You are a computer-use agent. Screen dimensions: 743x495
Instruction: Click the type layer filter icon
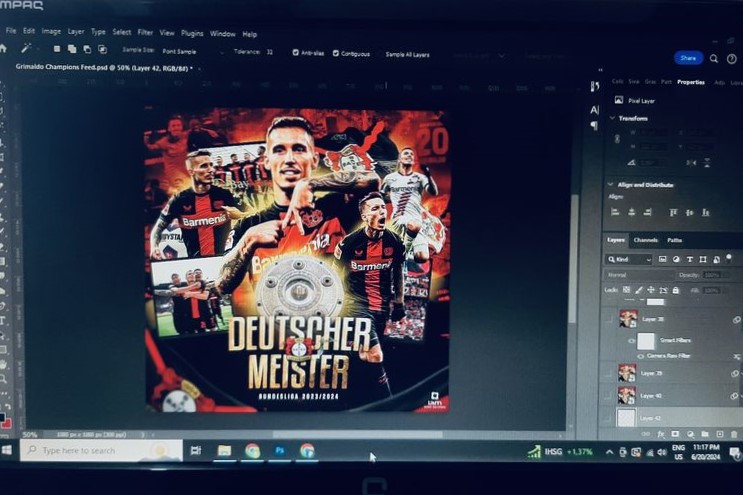(x=692, y=259)
